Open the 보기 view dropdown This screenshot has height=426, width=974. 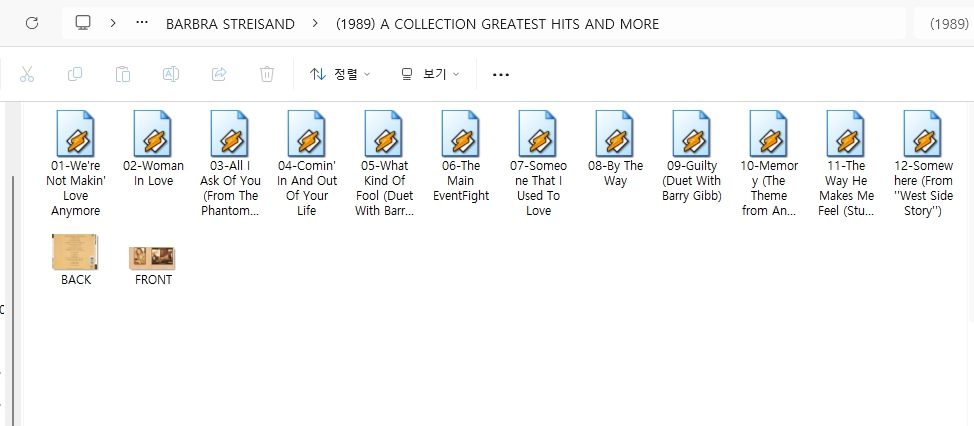tap(430, 74)
